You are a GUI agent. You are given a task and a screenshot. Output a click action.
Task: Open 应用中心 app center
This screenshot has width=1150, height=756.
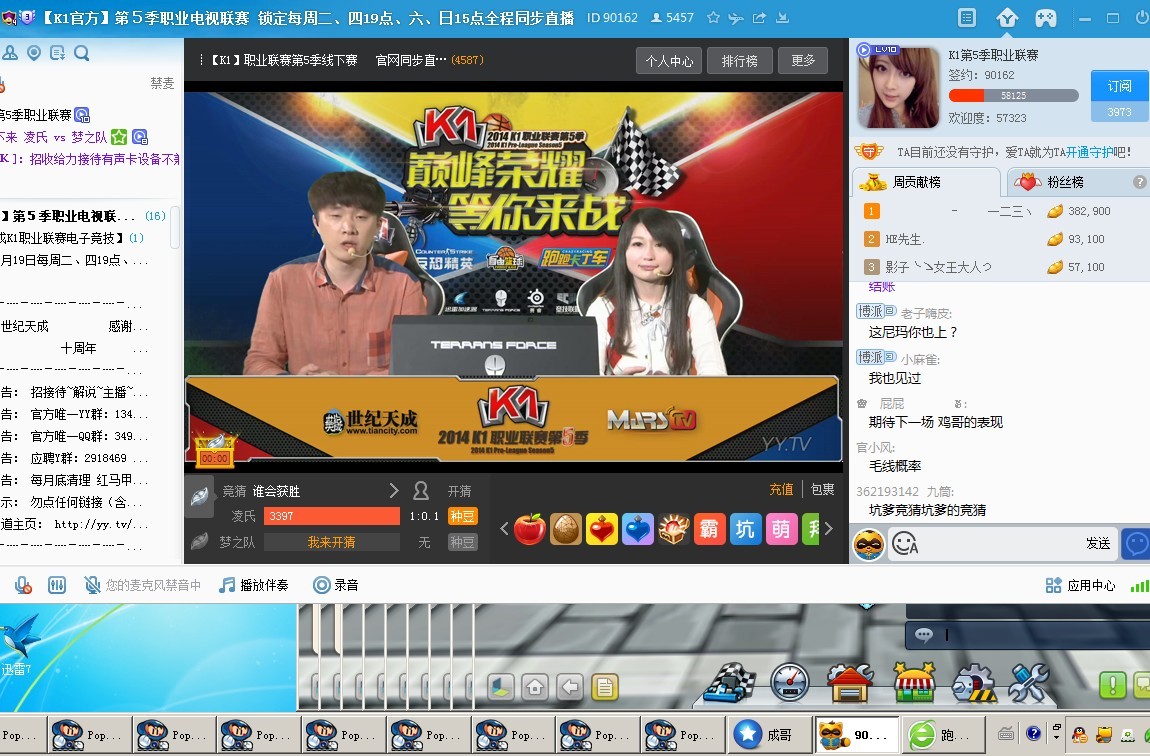(x=1081, y=585)
